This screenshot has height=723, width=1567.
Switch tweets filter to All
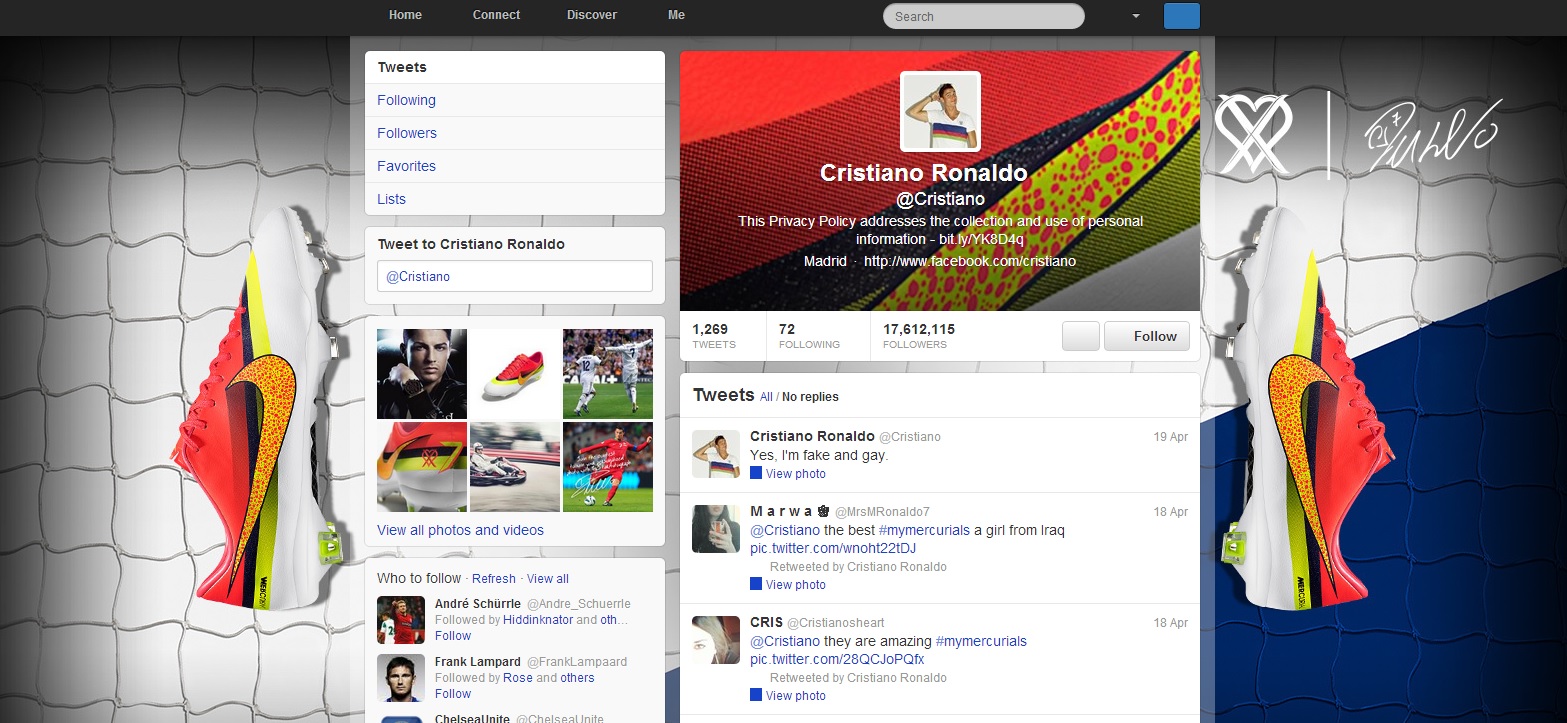pyautogui.click(x=766, y=397)
